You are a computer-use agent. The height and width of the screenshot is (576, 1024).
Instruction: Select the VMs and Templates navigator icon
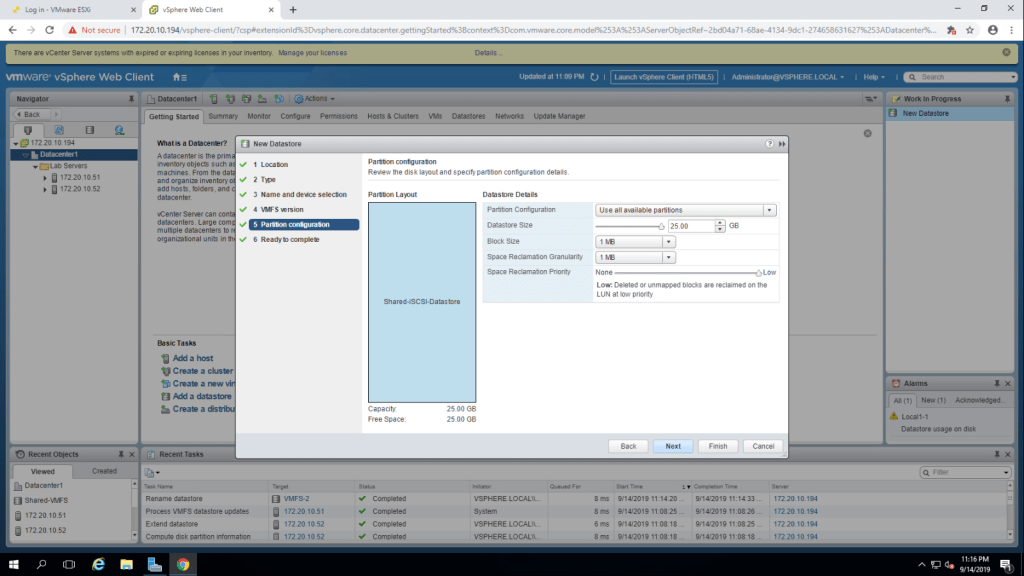click(x=59, y=130)
